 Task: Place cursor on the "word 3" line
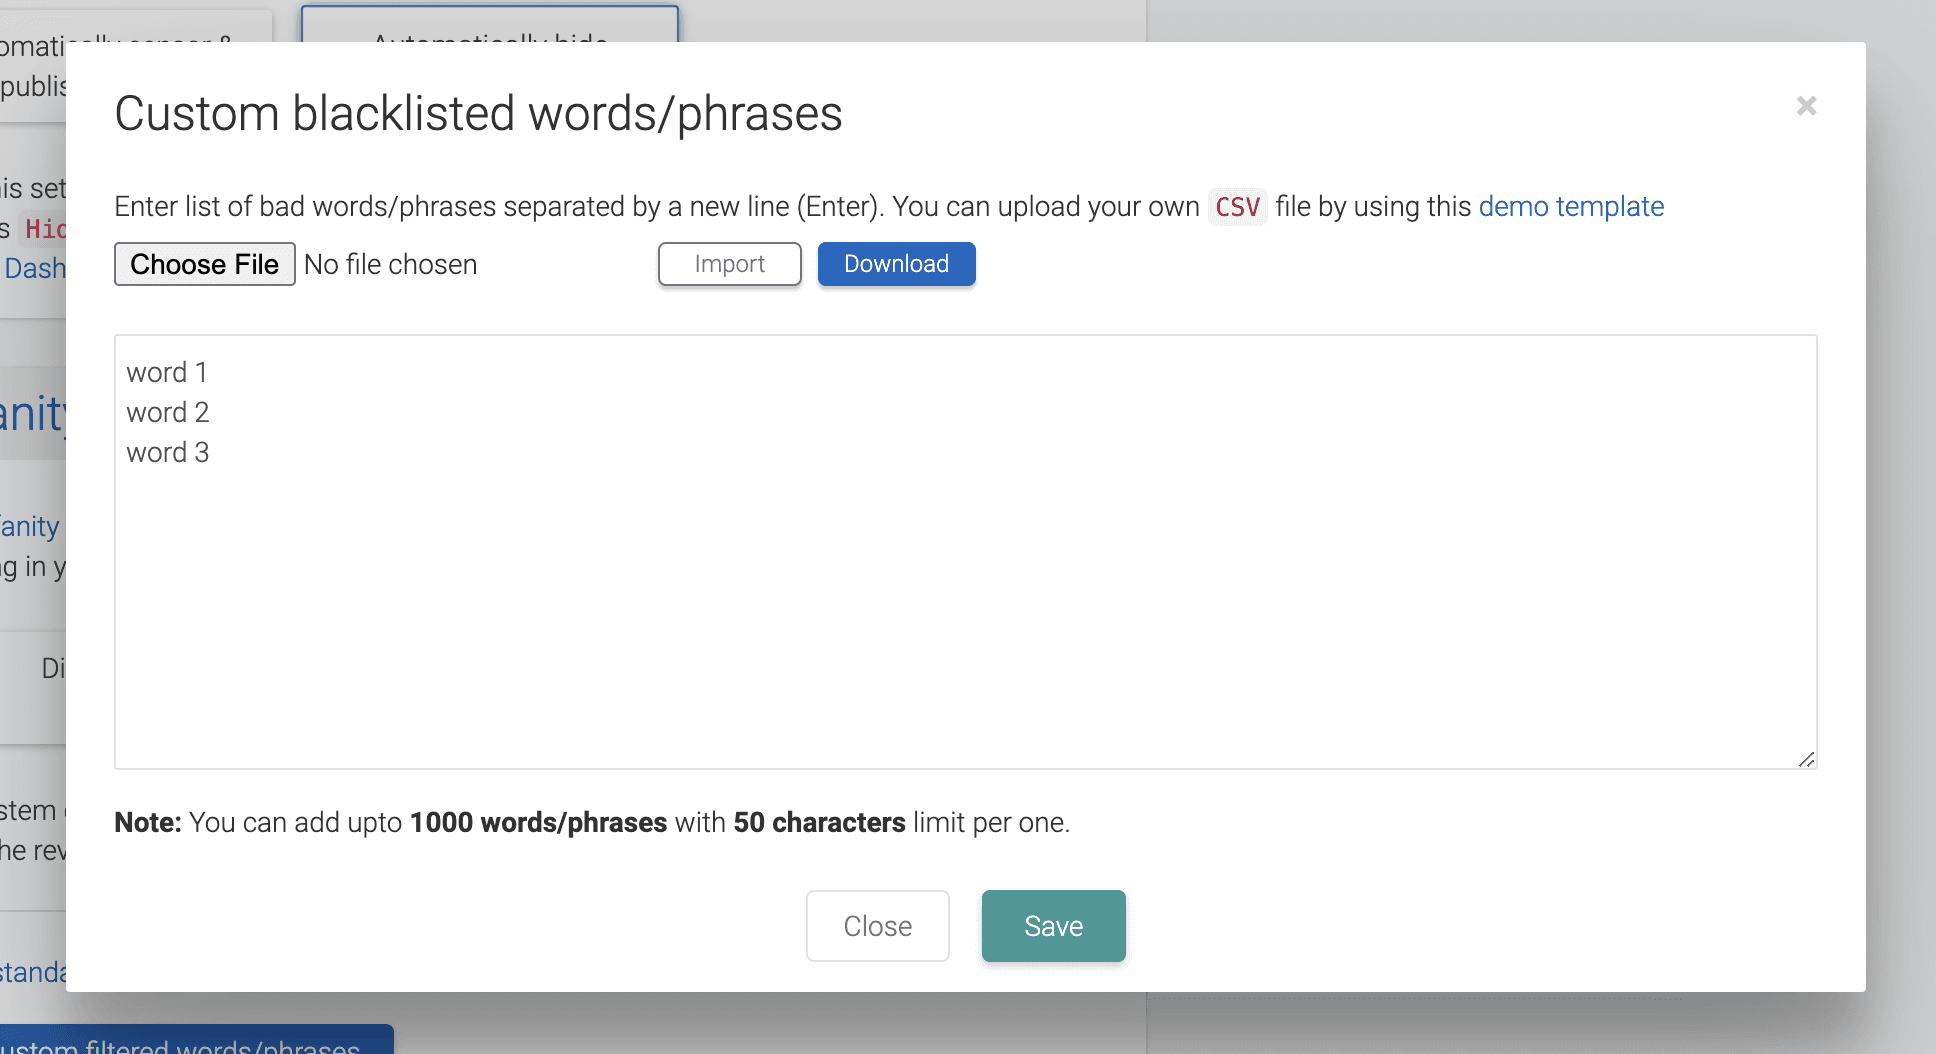click(x=168, y=452)
